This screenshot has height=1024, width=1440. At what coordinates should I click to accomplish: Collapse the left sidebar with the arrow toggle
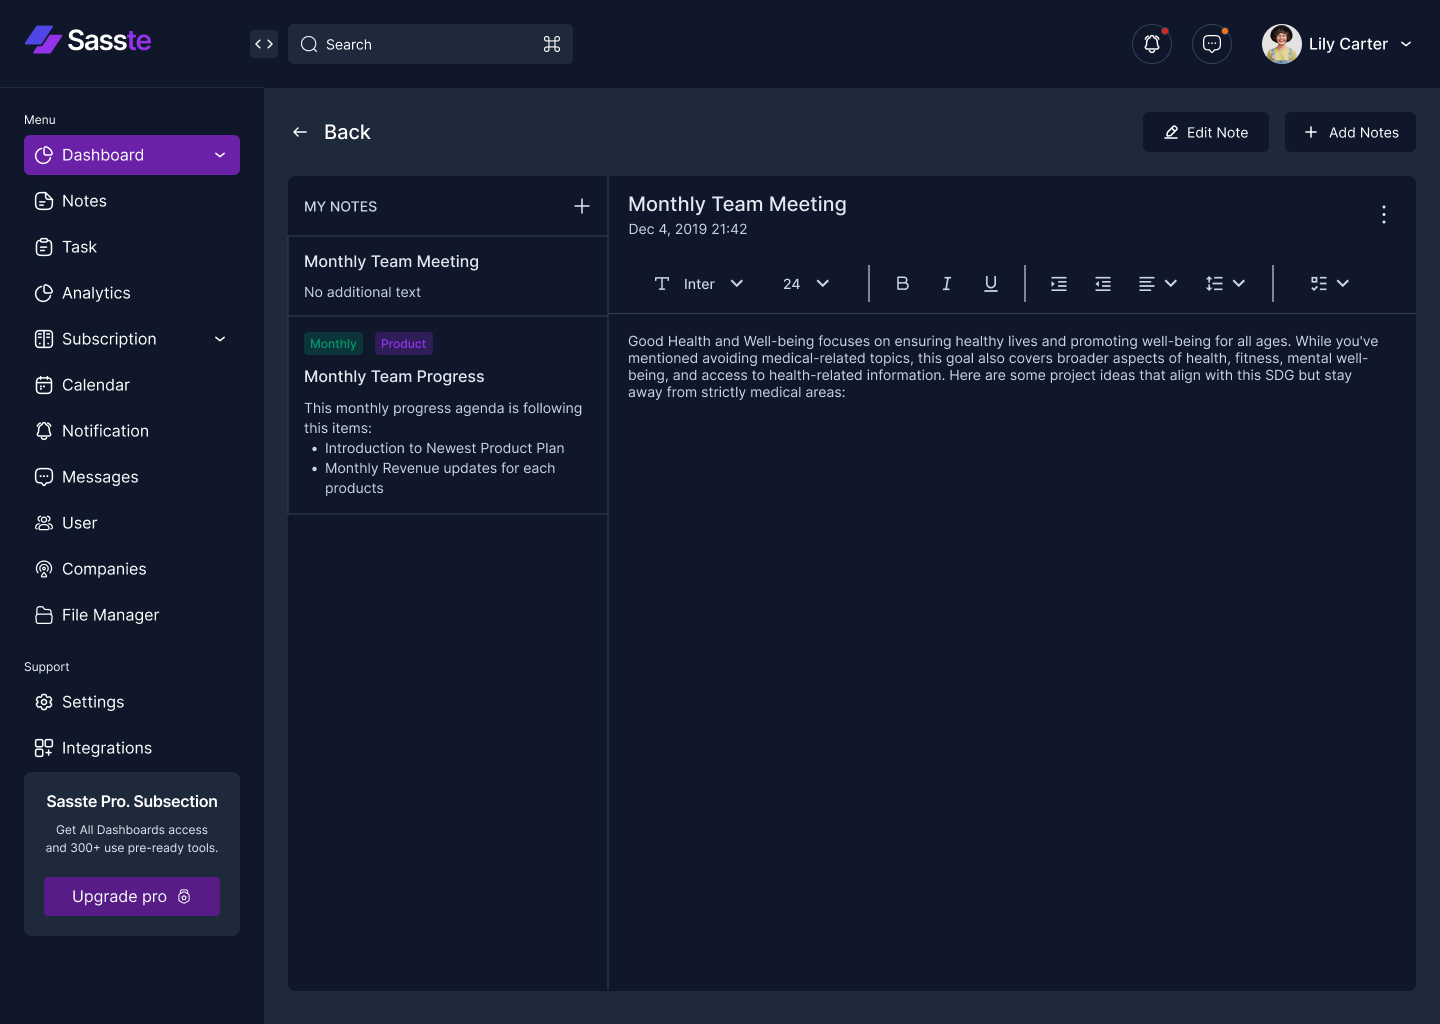click(263, 44)
